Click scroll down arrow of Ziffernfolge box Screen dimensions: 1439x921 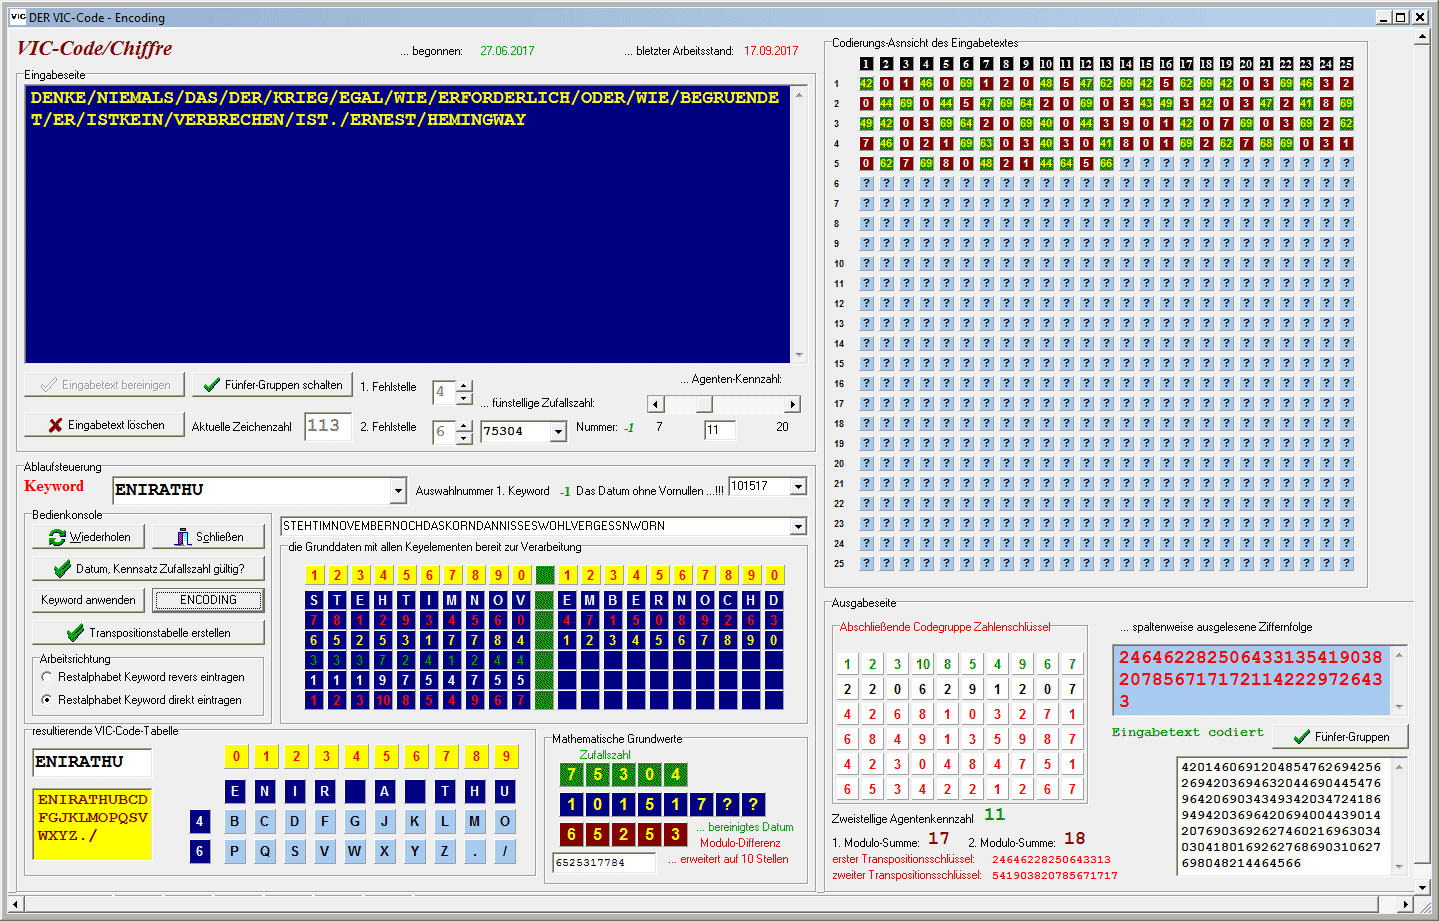1399,707
